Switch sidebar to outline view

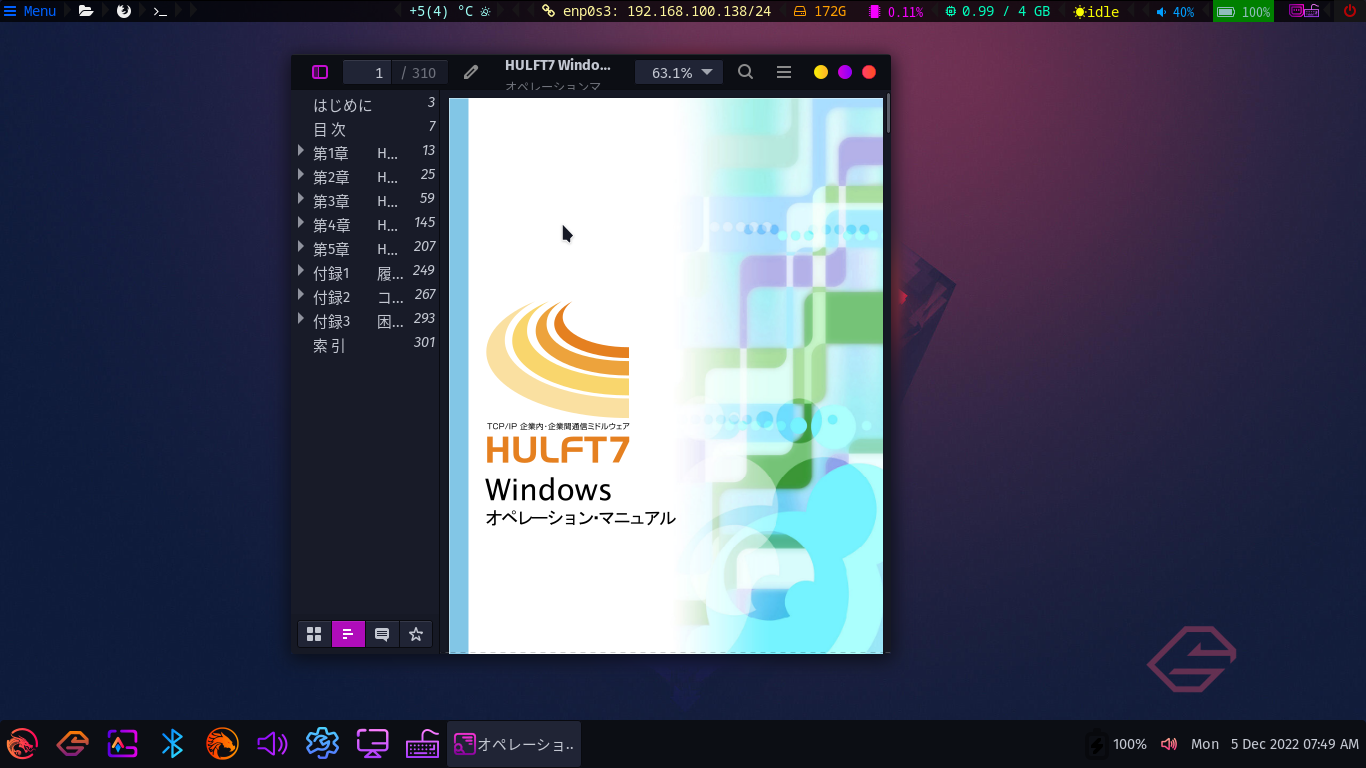point(348,634)
